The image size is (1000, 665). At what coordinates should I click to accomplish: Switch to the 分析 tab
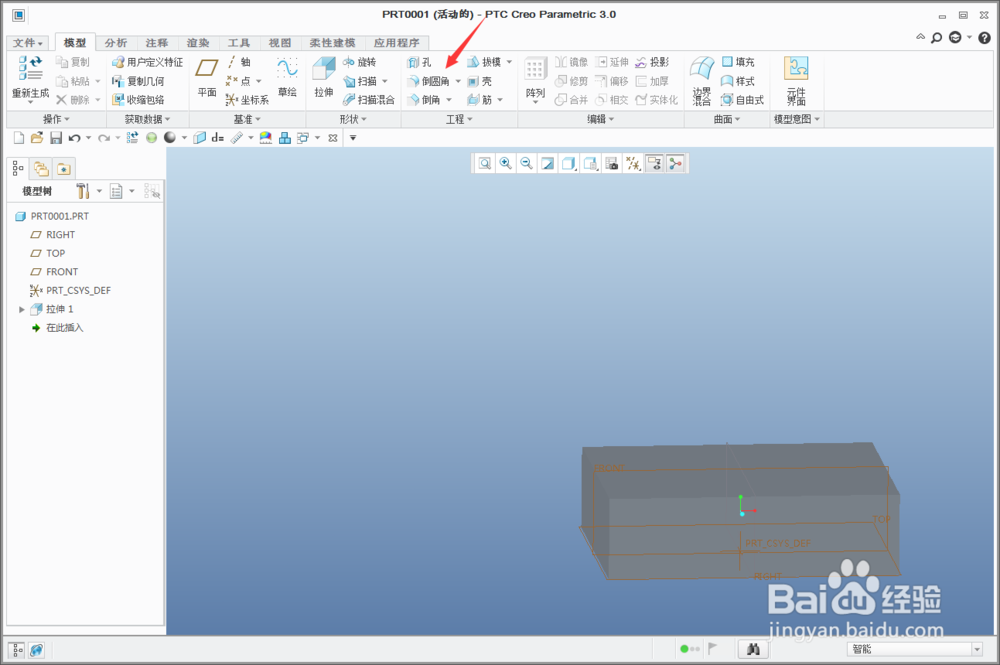[116, 43]
